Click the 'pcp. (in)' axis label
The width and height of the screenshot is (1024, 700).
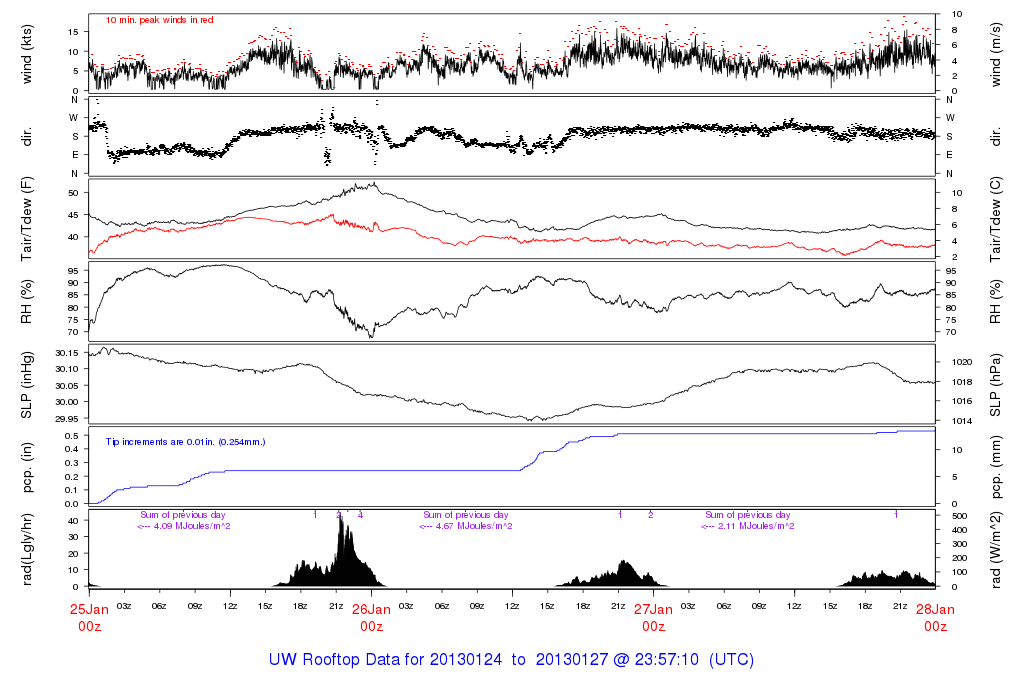pos(26,468)
